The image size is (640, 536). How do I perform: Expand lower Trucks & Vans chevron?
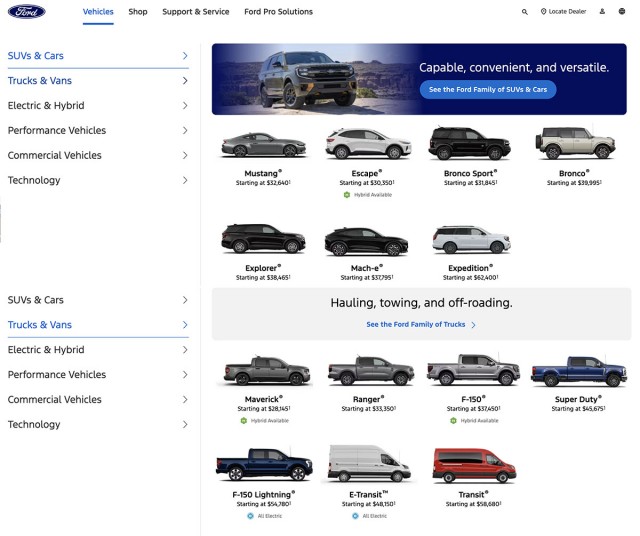click(x=185, y=325)
